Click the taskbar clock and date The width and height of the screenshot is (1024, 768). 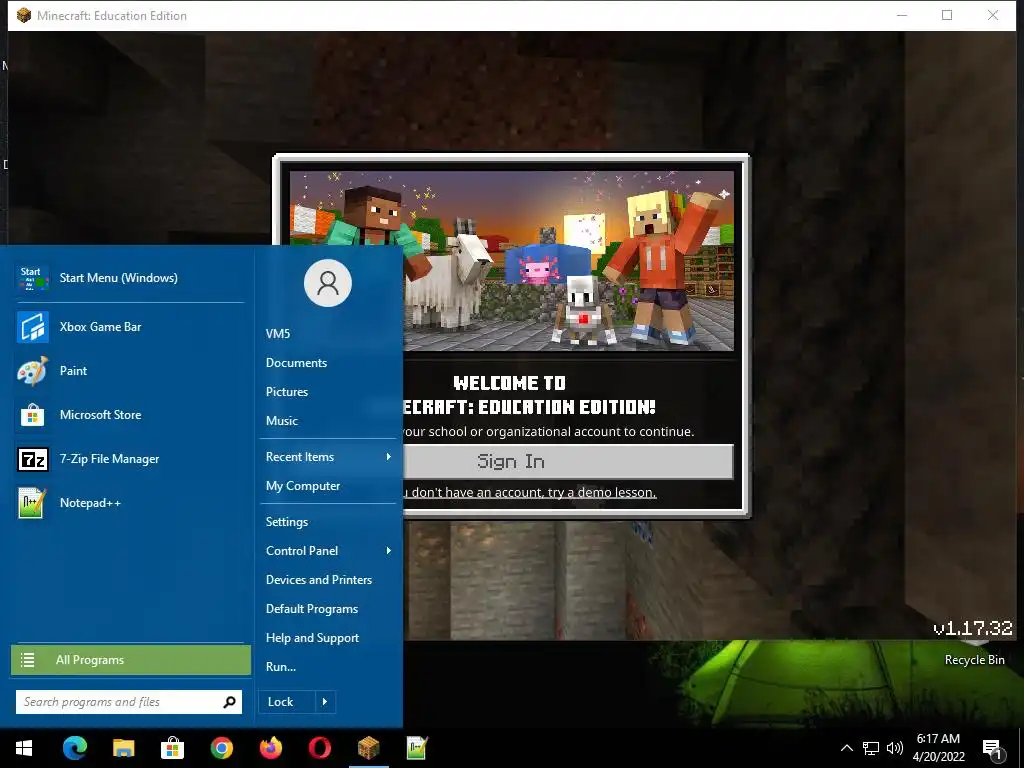[x=938, y=748]
